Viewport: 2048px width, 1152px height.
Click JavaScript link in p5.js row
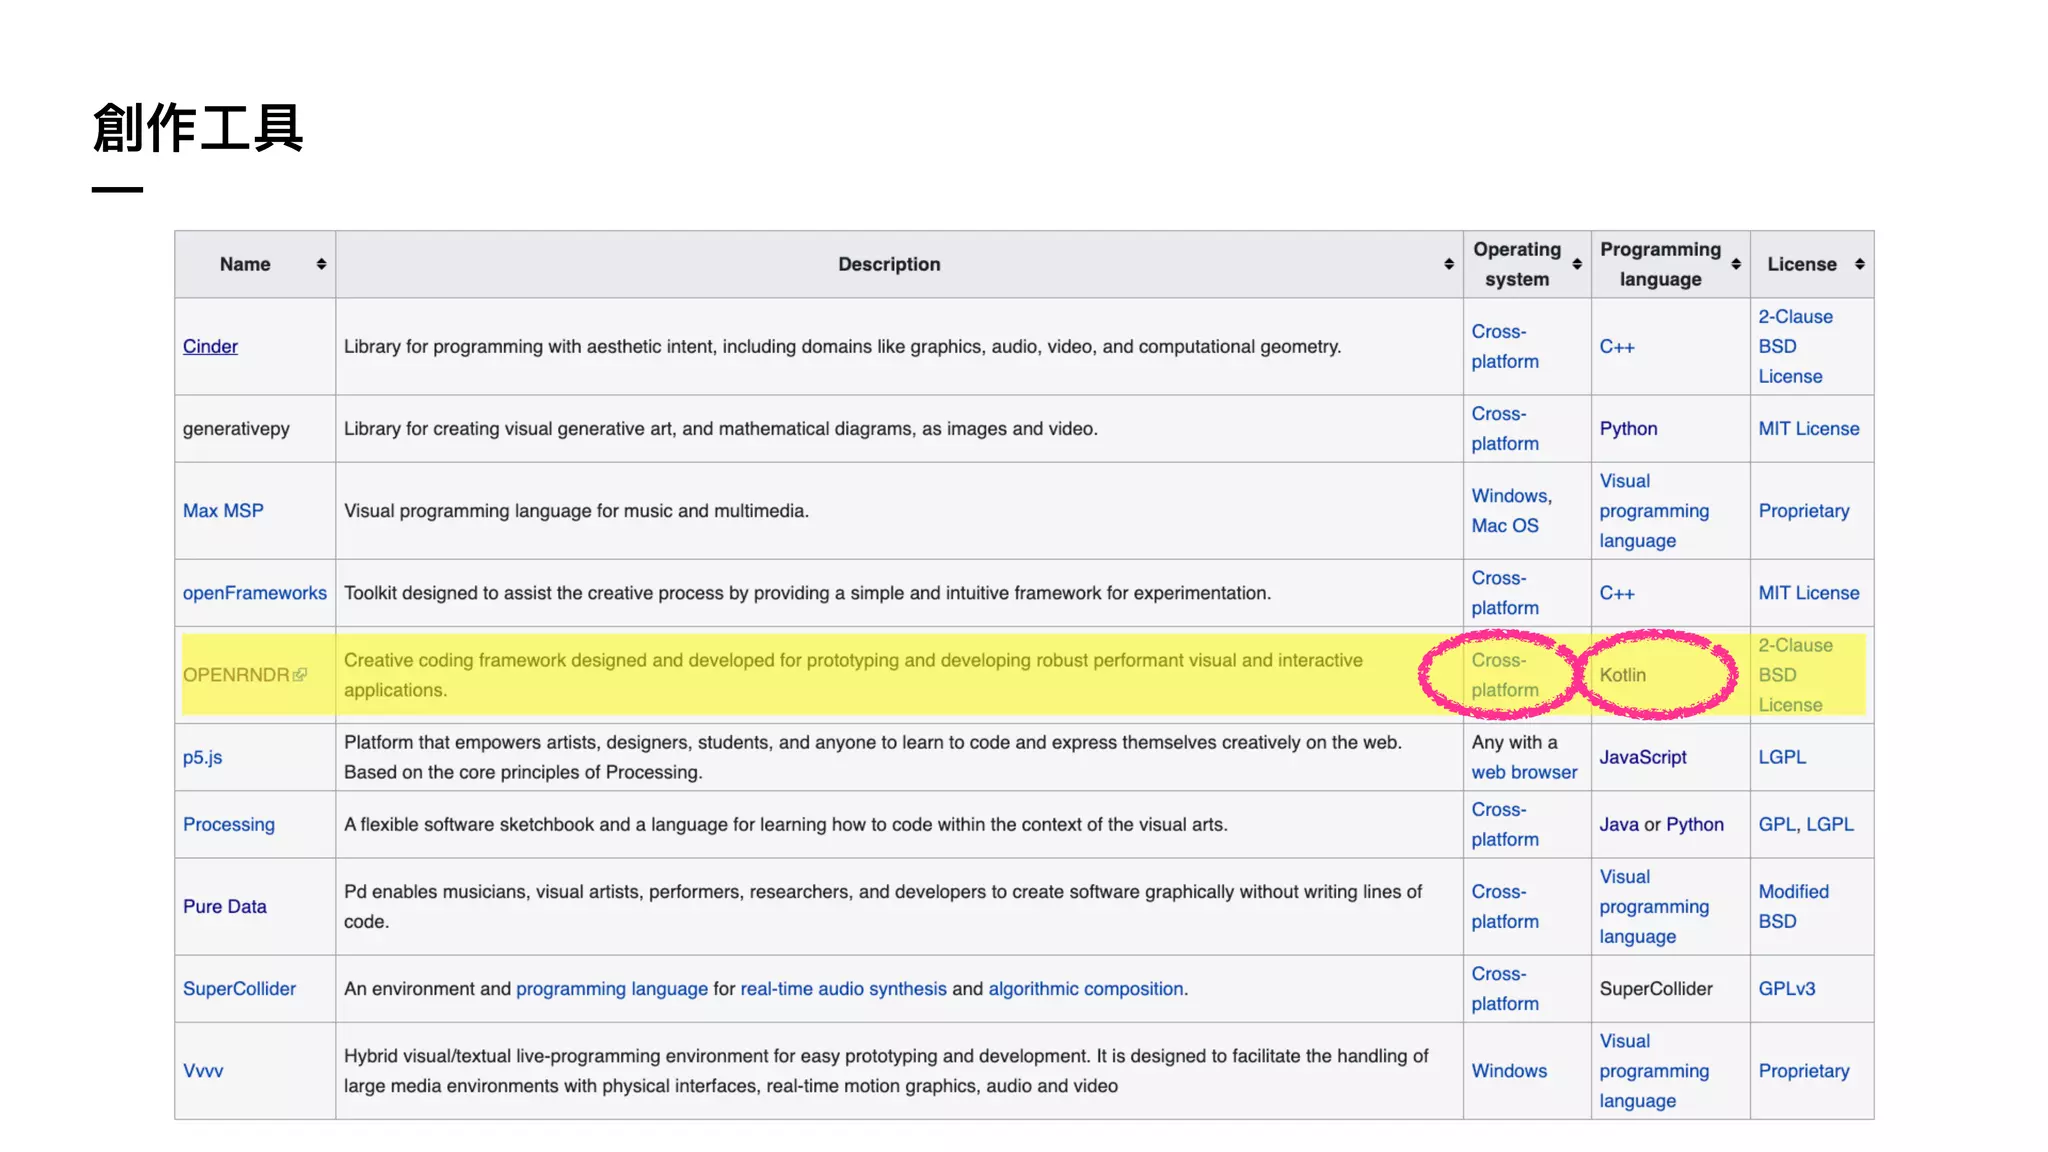(x=1642, y=757)
